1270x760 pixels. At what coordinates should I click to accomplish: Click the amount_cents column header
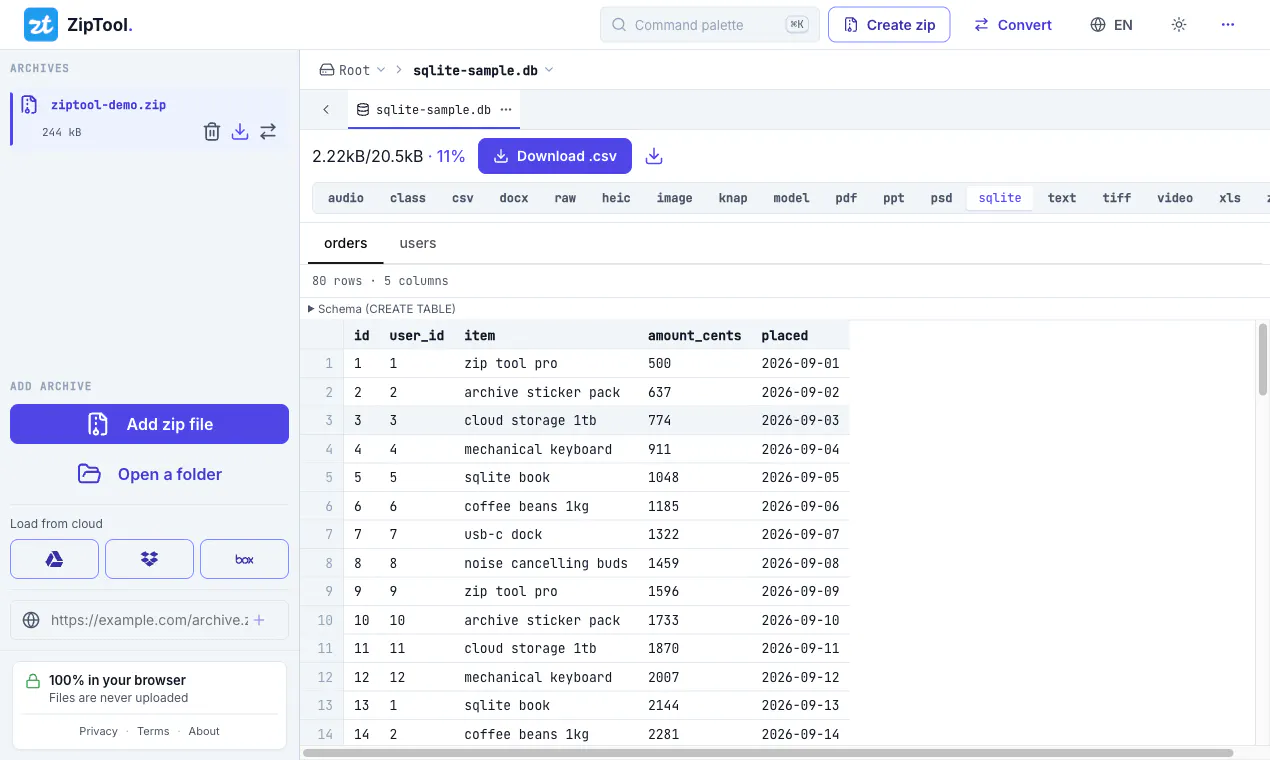coord(695,335)
